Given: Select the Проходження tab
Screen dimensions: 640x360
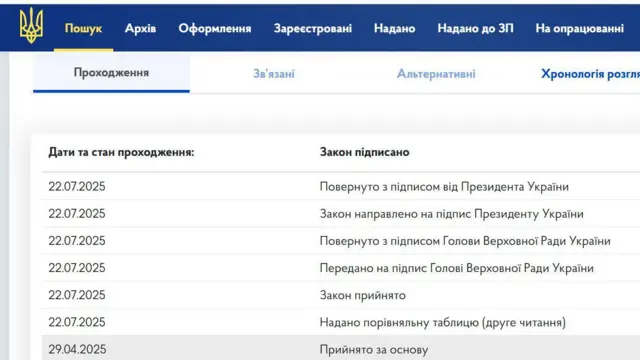Looking at the screenshot, I should (111, 73).
